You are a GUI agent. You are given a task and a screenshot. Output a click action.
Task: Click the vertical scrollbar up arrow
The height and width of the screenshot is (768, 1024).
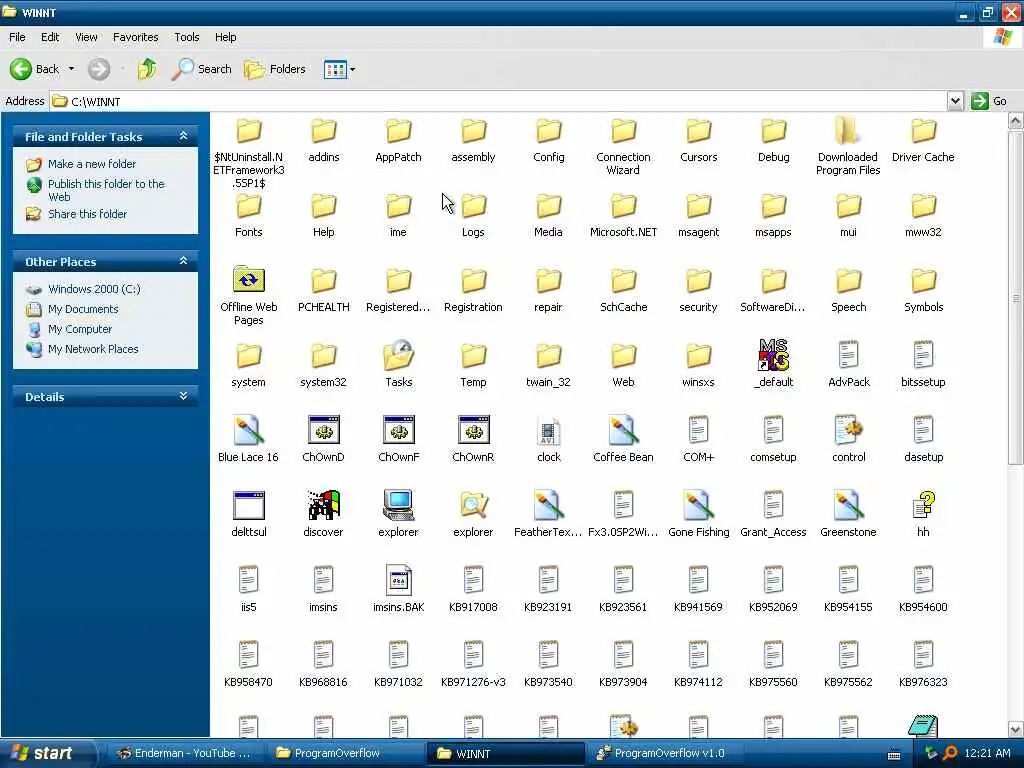[x=1016, y=121]
